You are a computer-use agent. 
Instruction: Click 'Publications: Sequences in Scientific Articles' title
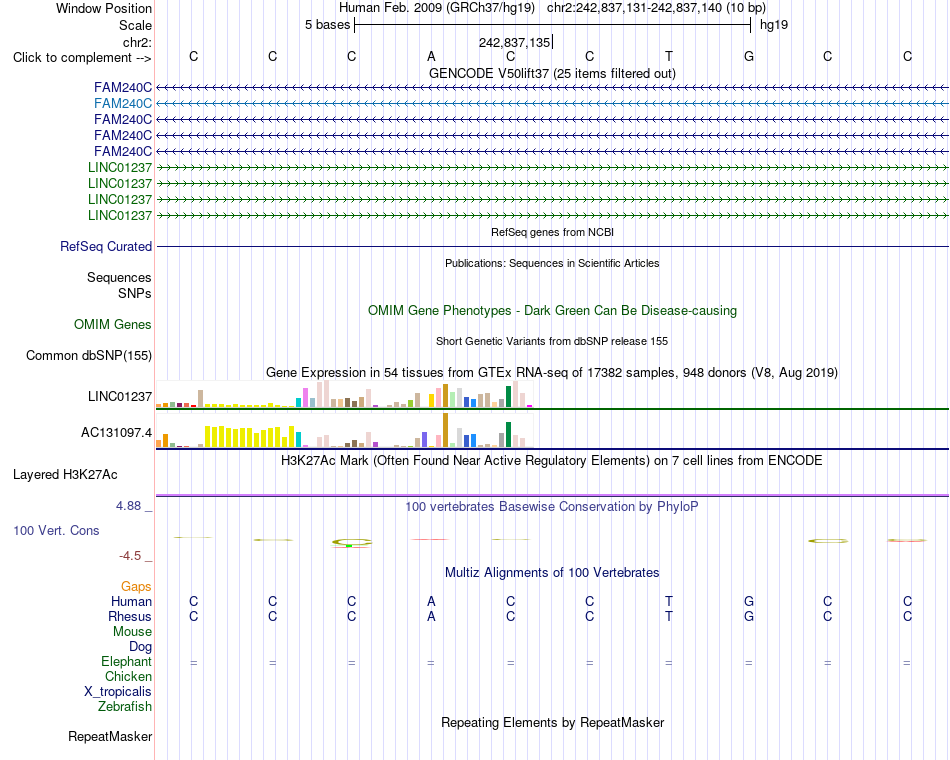click(553, 263)
